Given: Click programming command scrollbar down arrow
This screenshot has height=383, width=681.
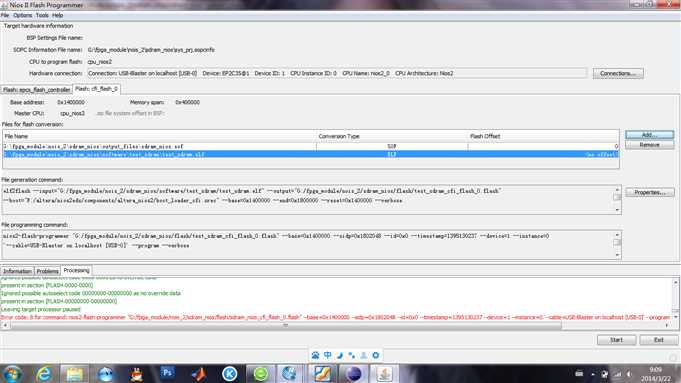Looking at the screenshot, I should [x=617, y=255].
